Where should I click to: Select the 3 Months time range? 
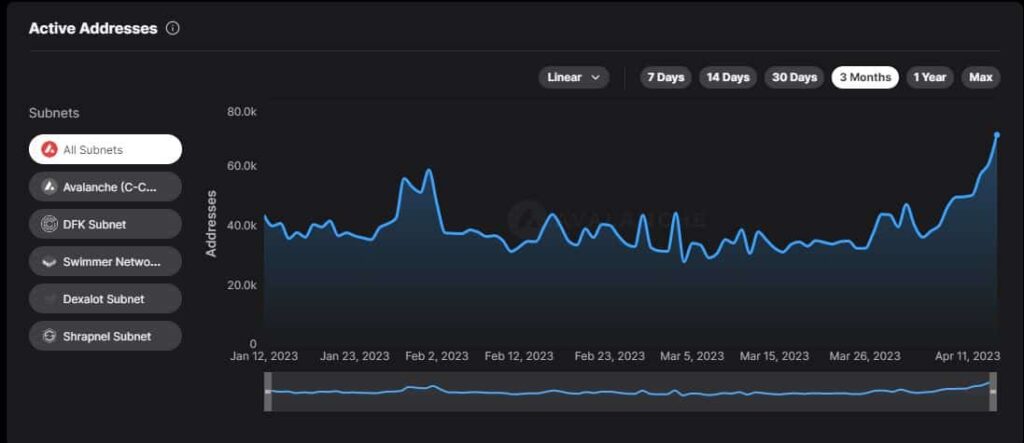[x=865, y=77]
